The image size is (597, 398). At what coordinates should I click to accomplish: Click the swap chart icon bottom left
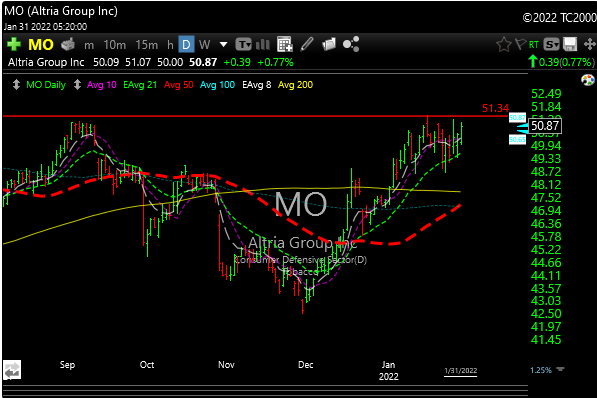(12, 370)
